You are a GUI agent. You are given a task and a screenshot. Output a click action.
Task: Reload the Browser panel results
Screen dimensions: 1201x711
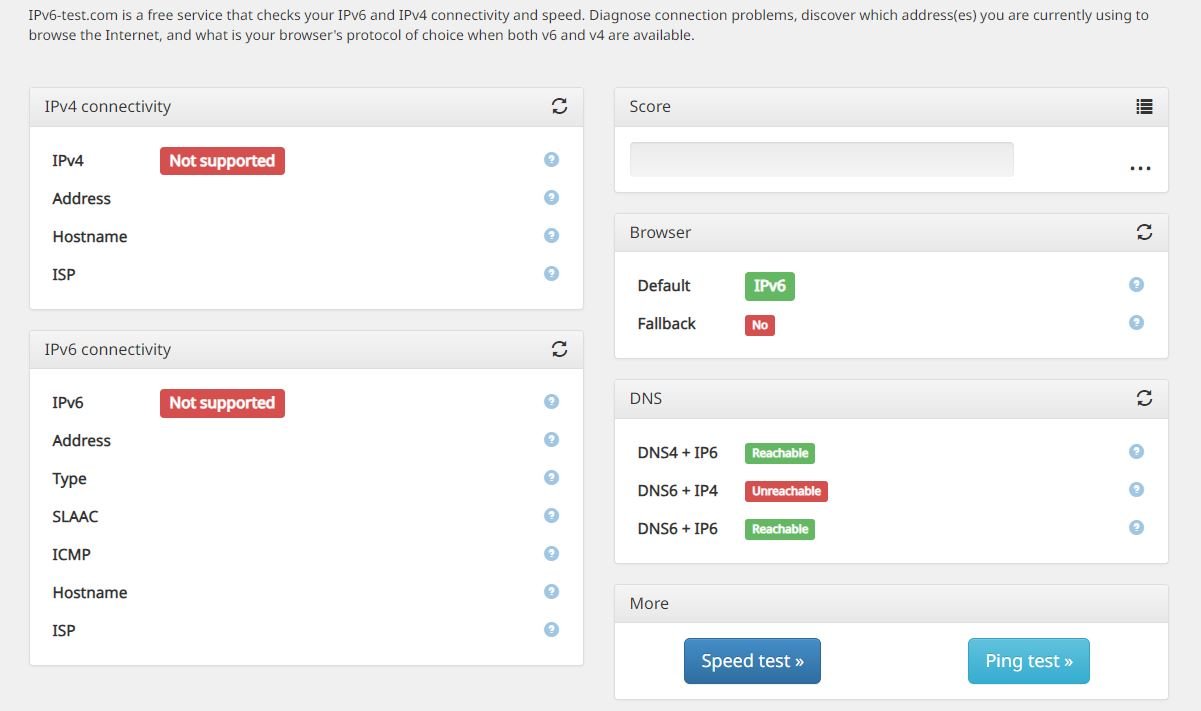tap(1144, 232)
